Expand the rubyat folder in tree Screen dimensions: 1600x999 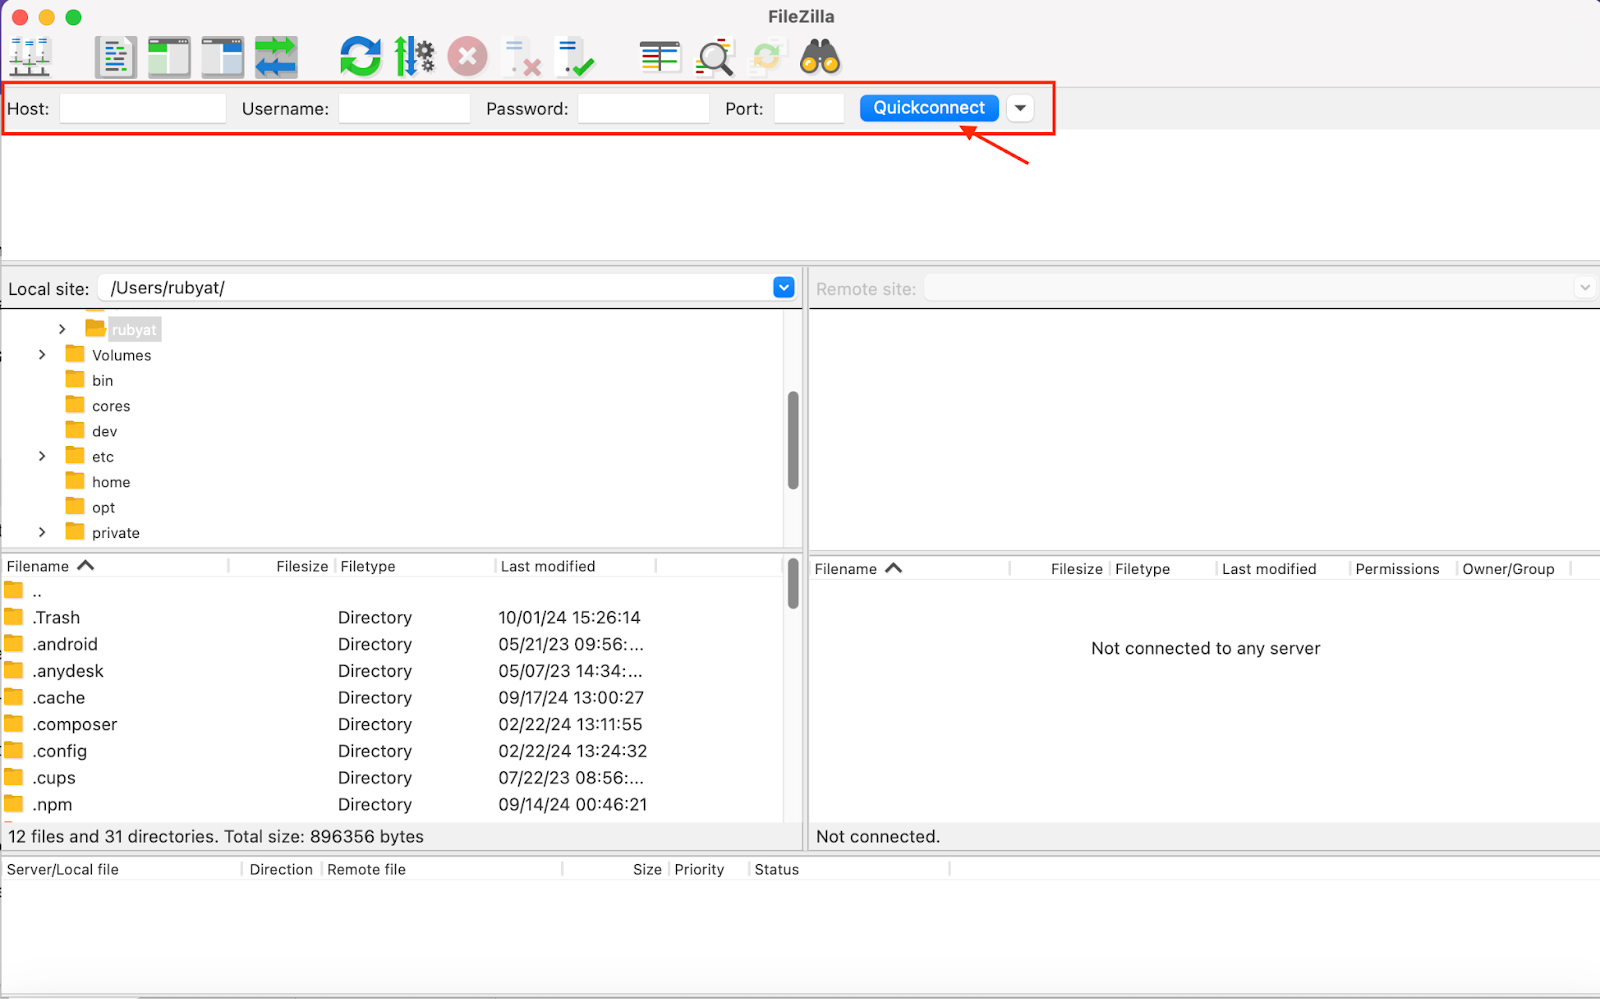(x=62, y=329)
